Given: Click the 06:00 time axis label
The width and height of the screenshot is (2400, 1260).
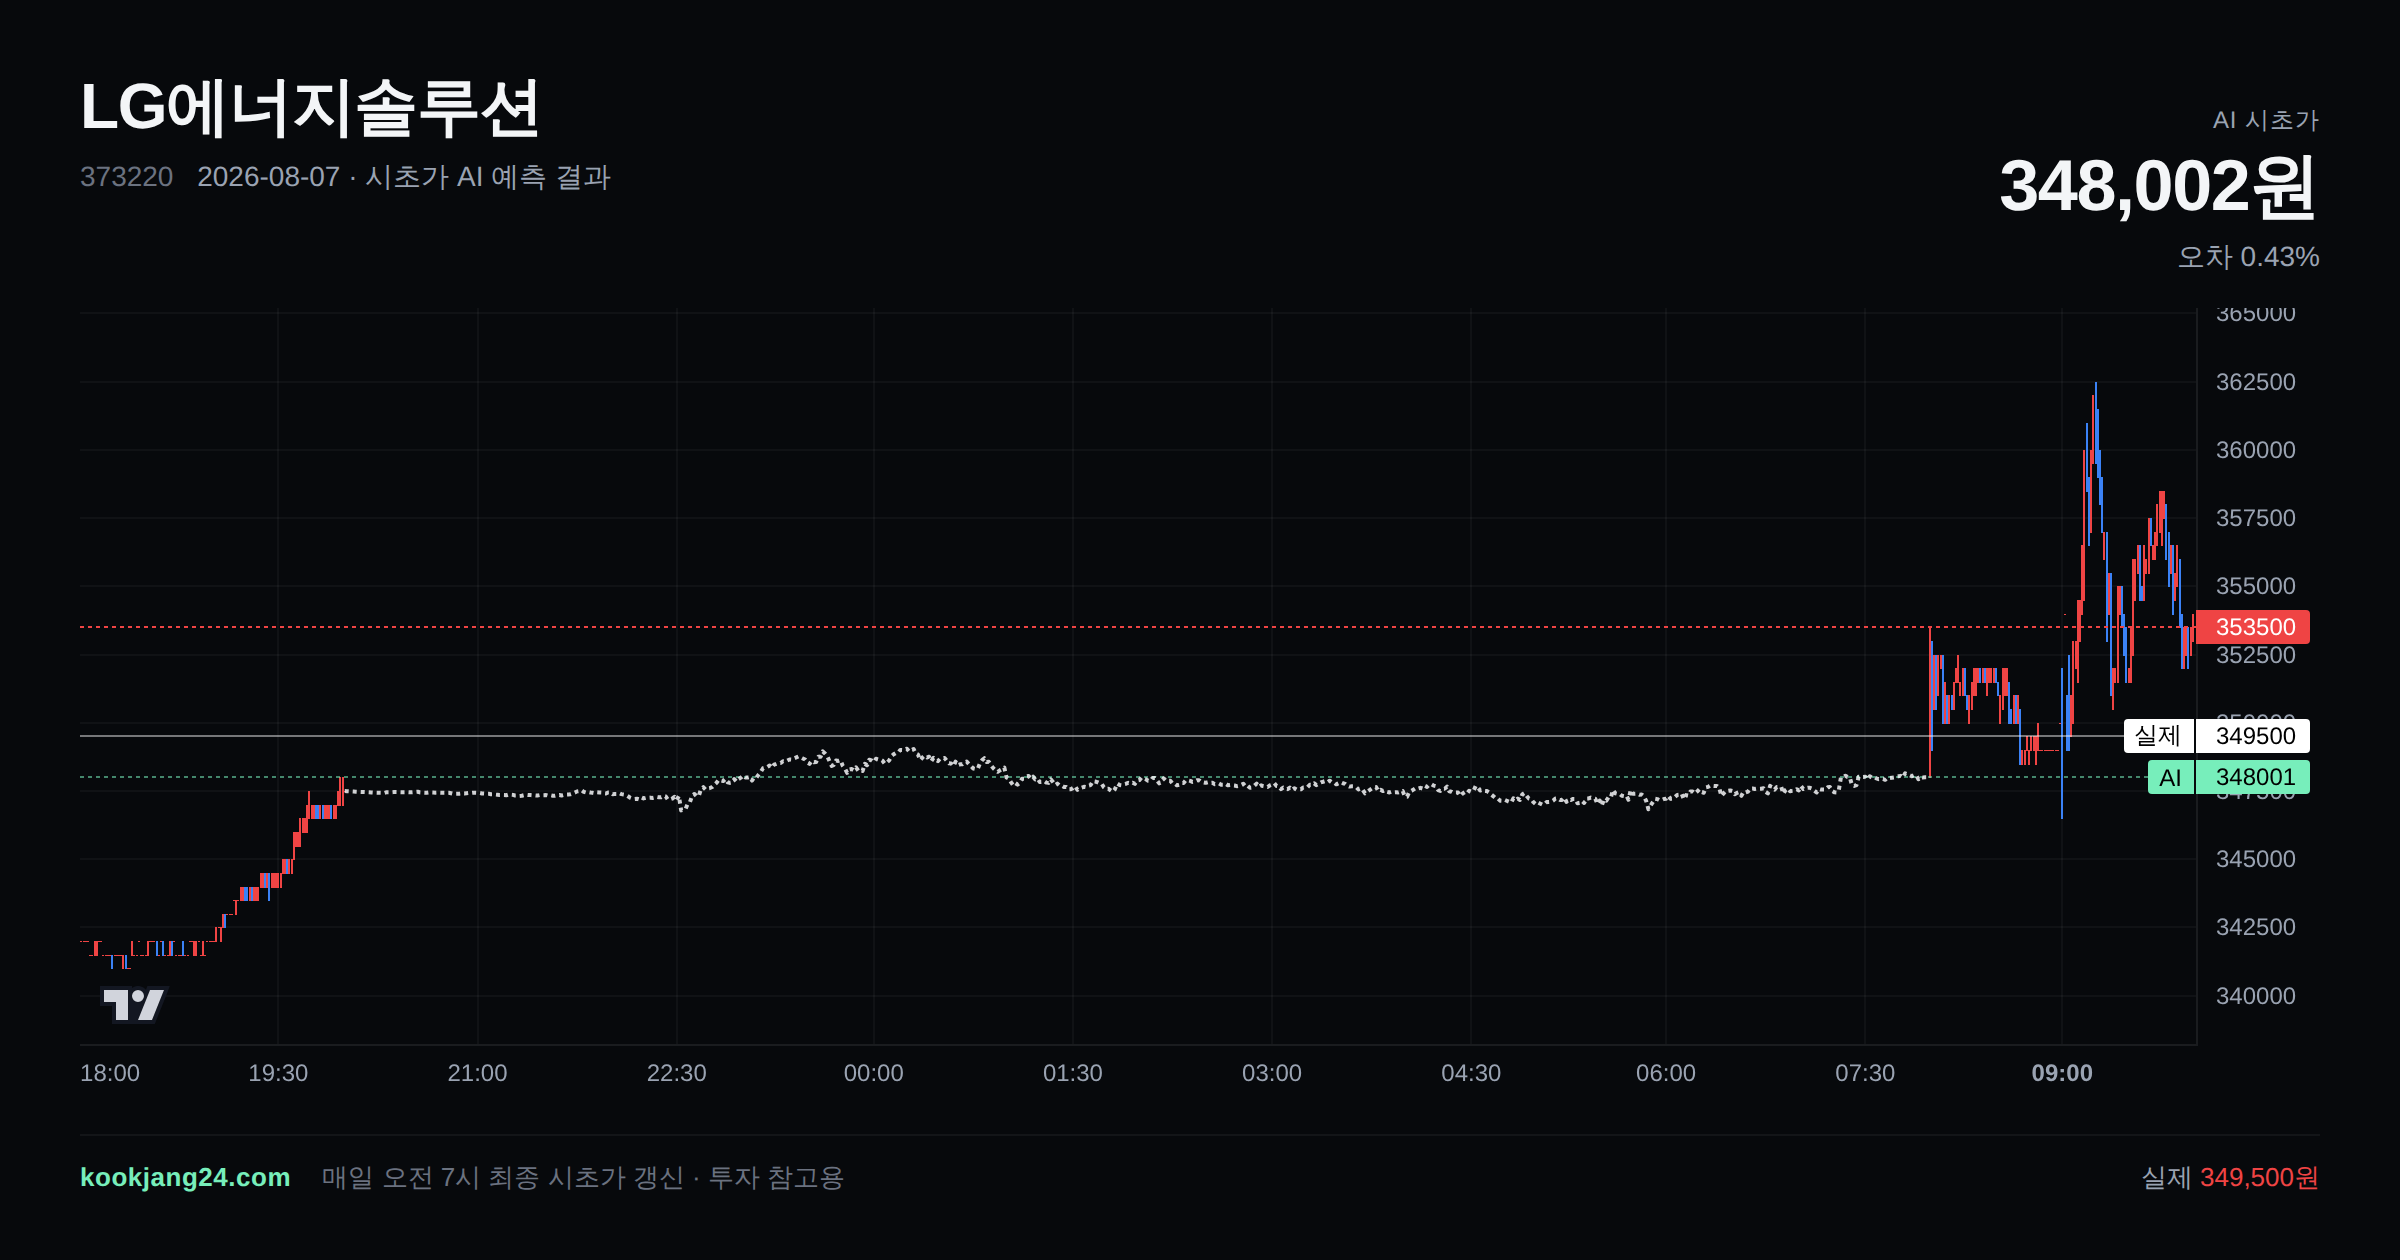Looking at the screenshot, I should click(x=1665, y=1073).
